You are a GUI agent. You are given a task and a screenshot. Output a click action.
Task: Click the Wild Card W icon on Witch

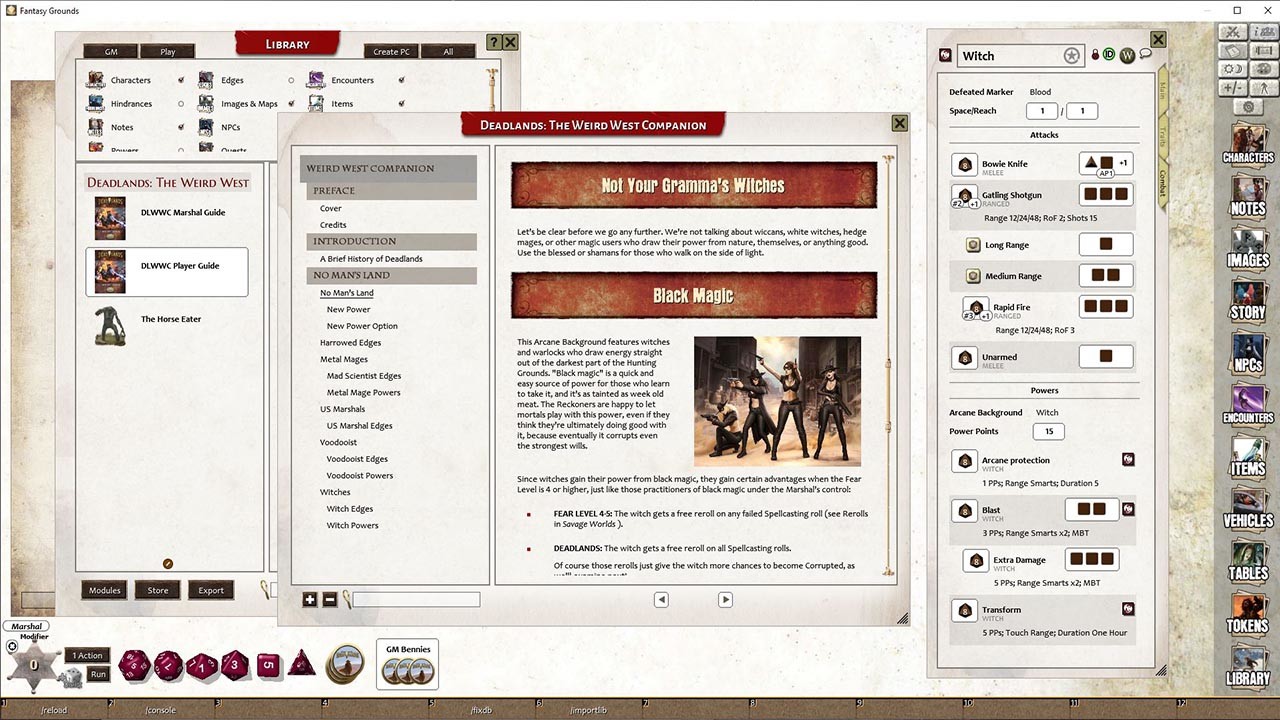coord(1127,55)
